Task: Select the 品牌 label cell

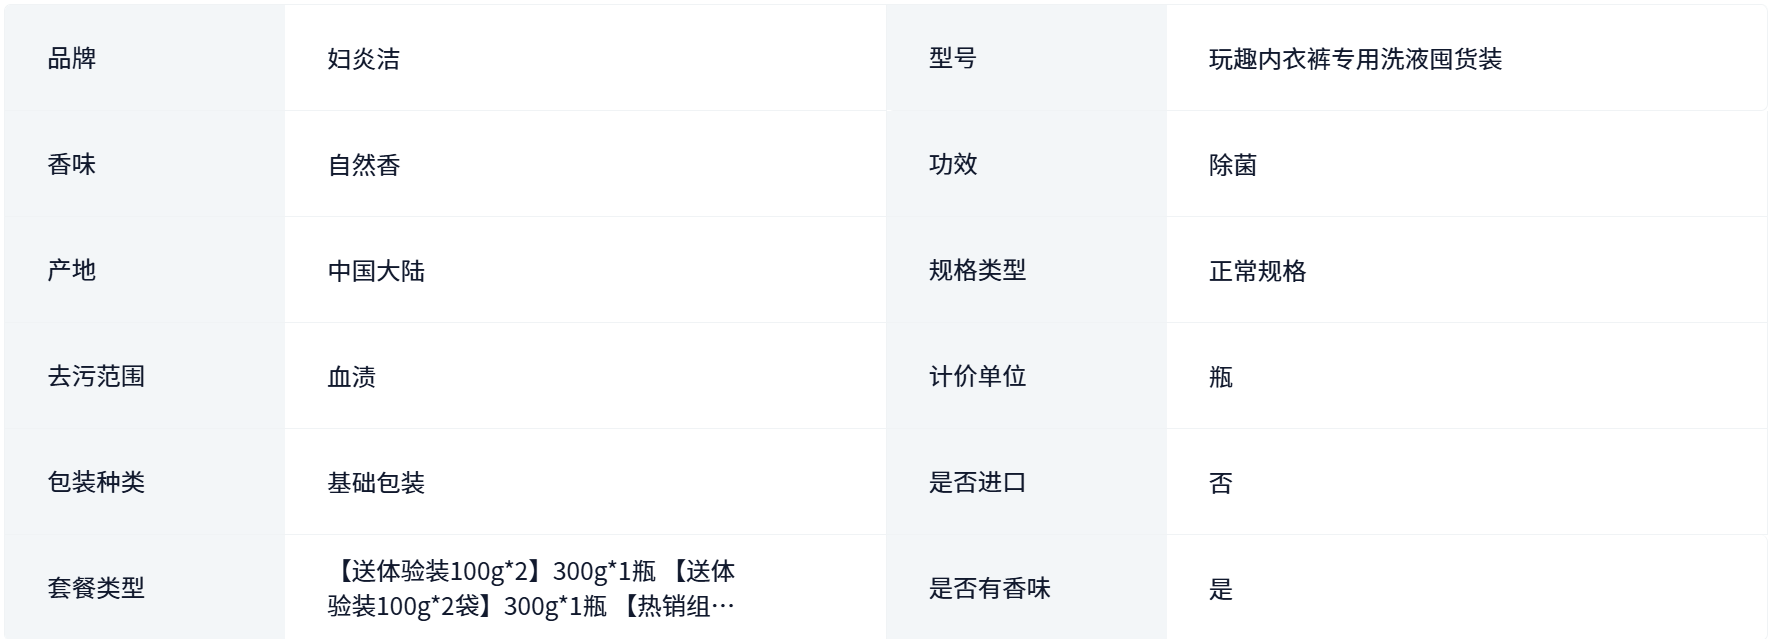Action: click(x=145, y=58)
